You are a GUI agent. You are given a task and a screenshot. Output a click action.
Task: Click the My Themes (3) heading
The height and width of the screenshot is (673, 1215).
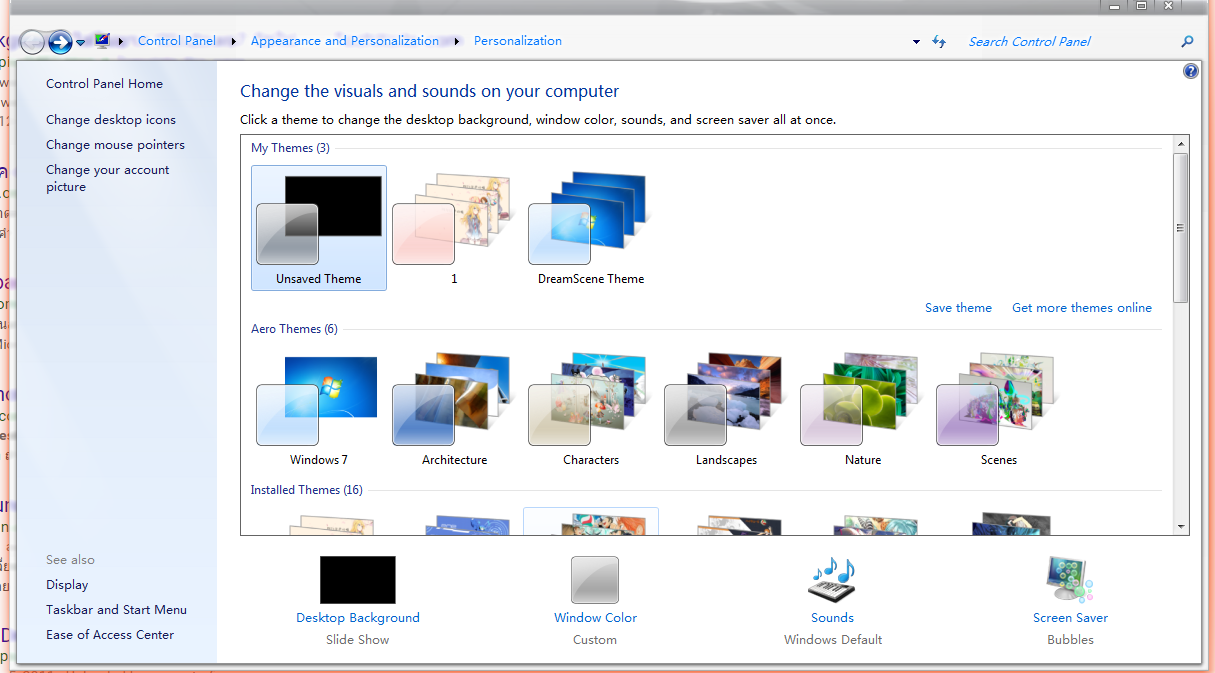tap(290, 148)
